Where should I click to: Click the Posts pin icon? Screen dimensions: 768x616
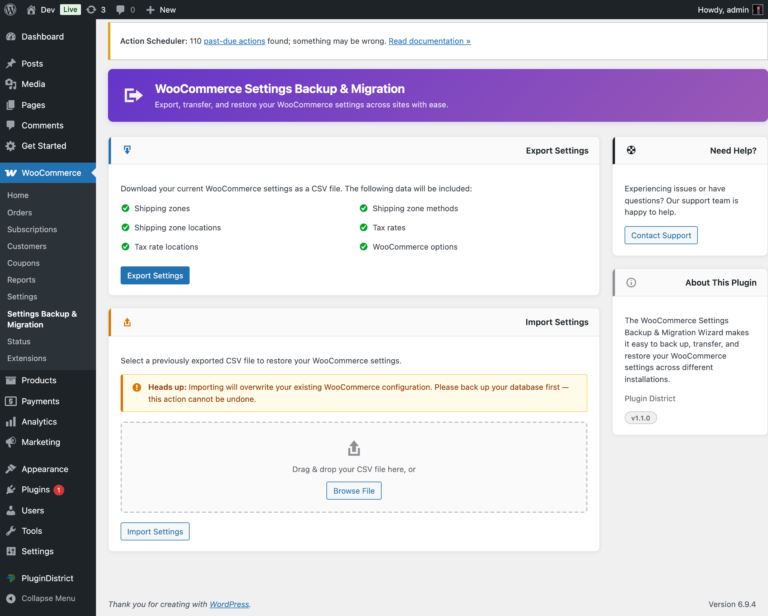(x=11, y=64)
